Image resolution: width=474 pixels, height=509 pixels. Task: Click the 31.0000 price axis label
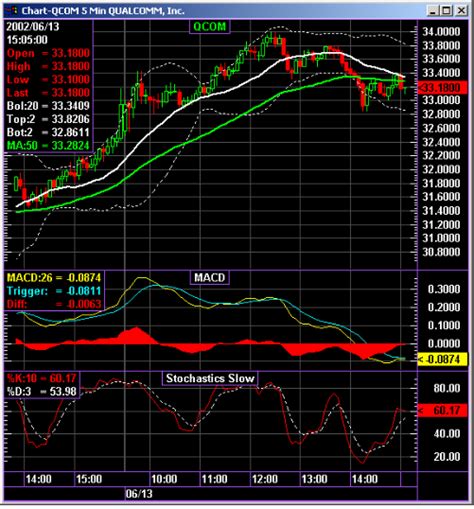click(441, 238)
